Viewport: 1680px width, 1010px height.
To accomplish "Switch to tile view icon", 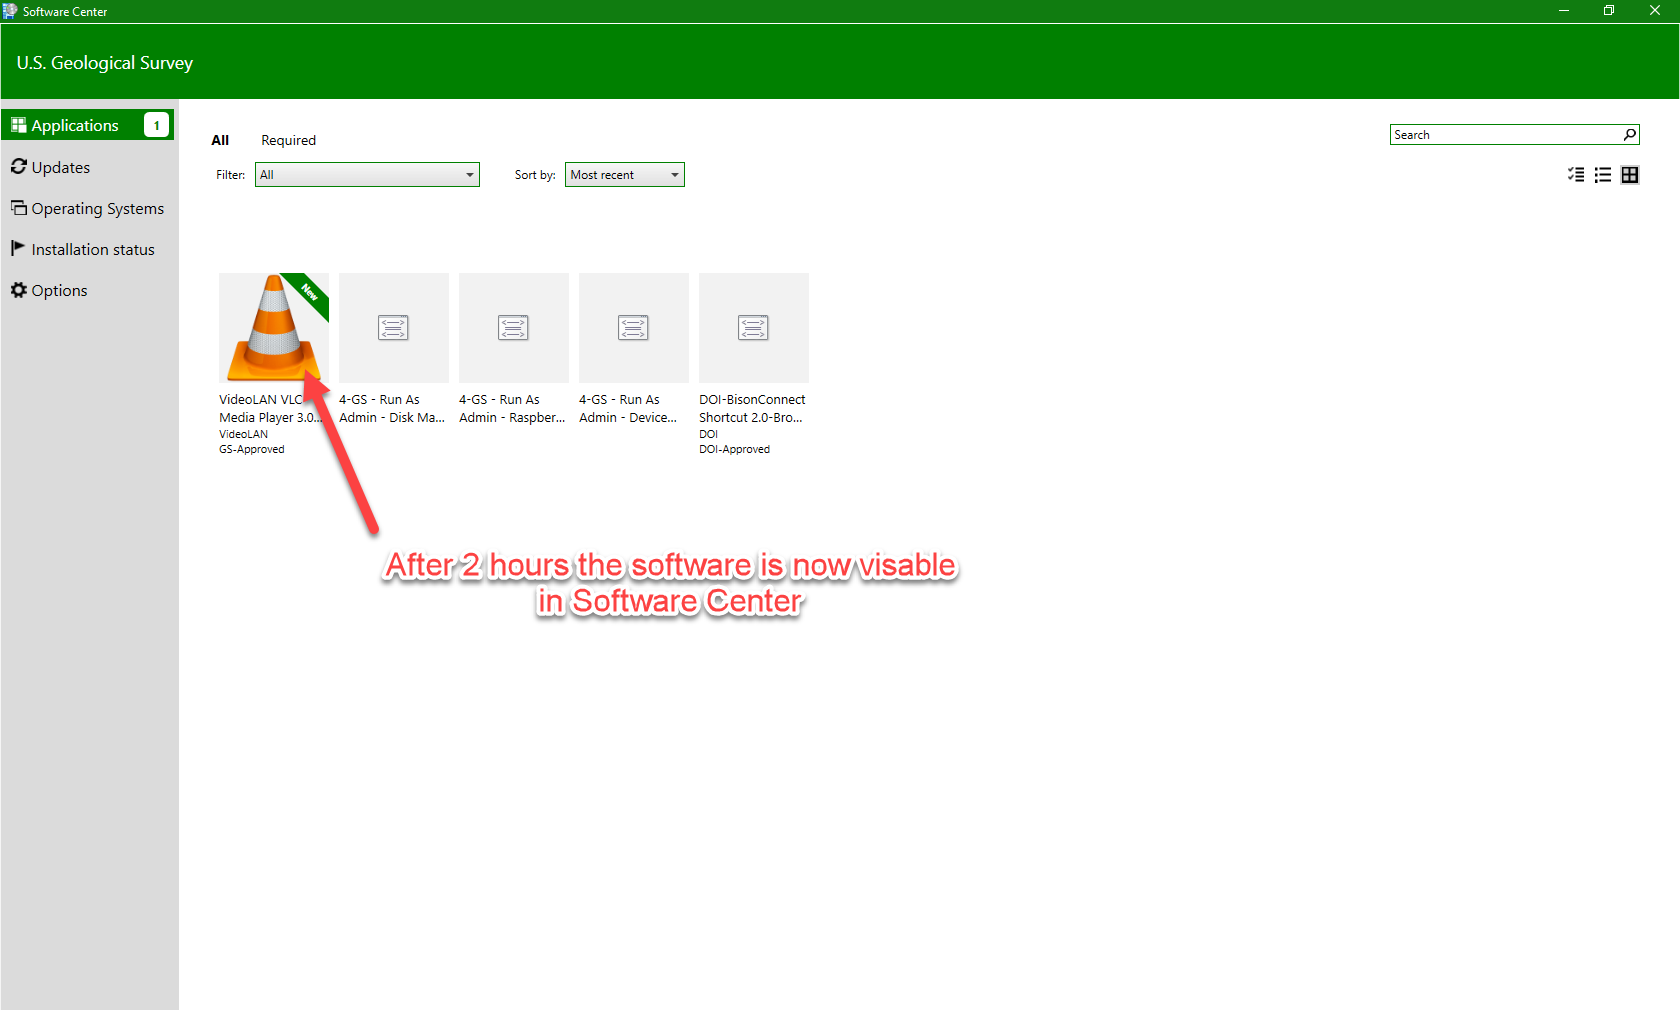I will [1630, 175].
